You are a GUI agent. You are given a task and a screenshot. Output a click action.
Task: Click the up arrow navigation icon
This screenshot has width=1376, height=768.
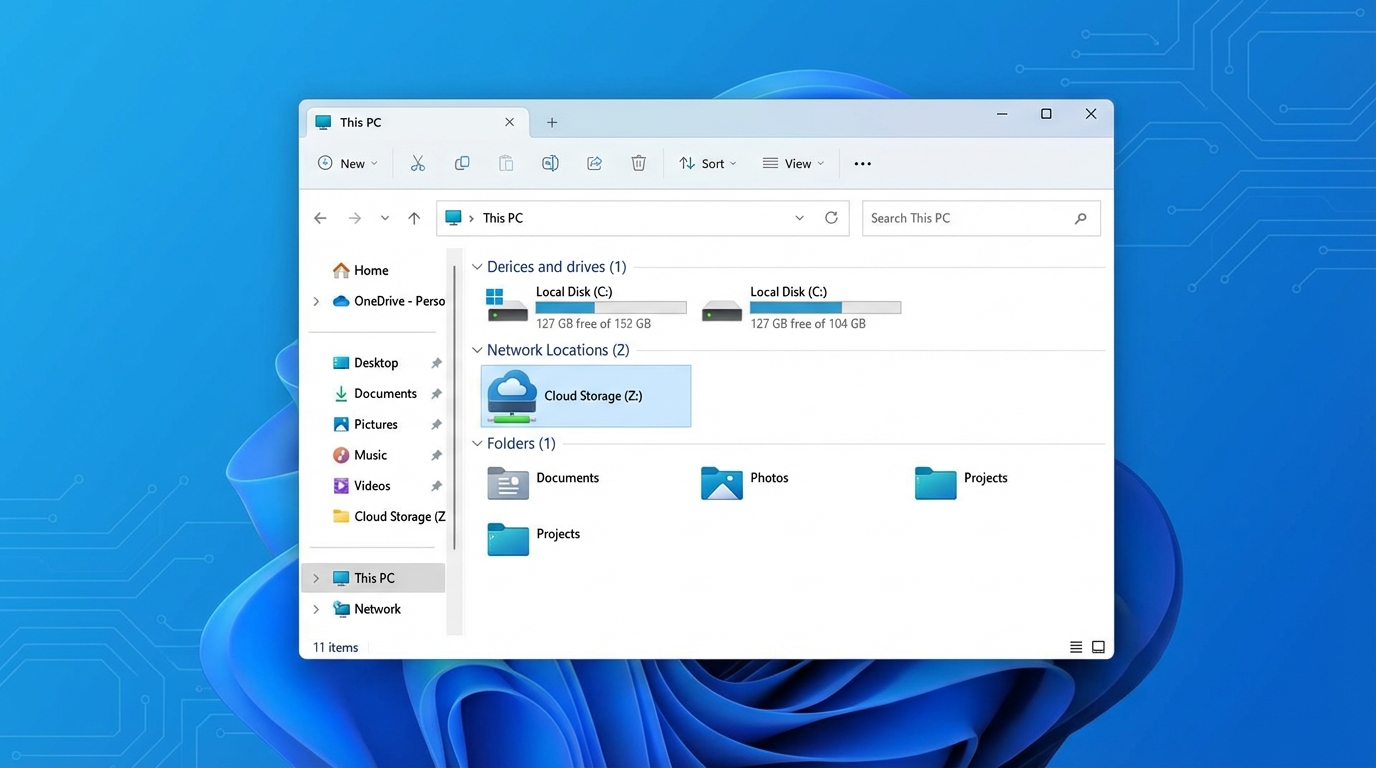tap(414, 217)
